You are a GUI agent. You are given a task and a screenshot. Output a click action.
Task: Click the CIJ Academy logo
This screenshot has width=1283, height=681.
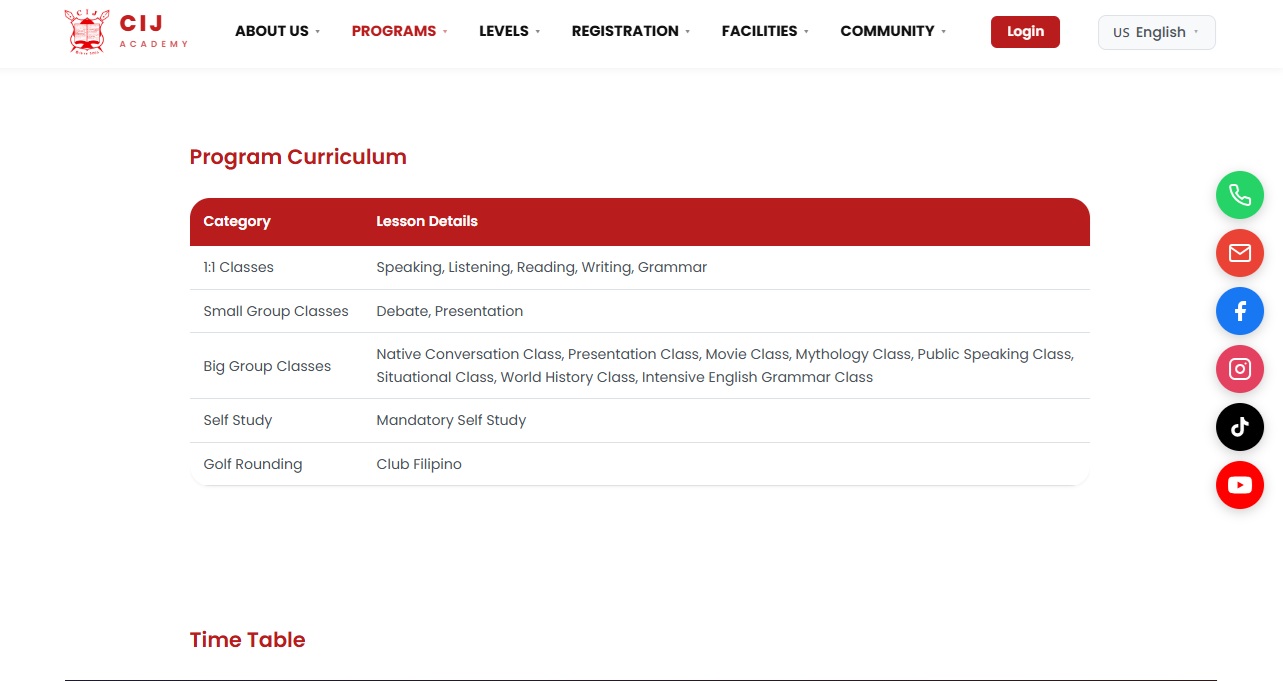tap(126, 31)
